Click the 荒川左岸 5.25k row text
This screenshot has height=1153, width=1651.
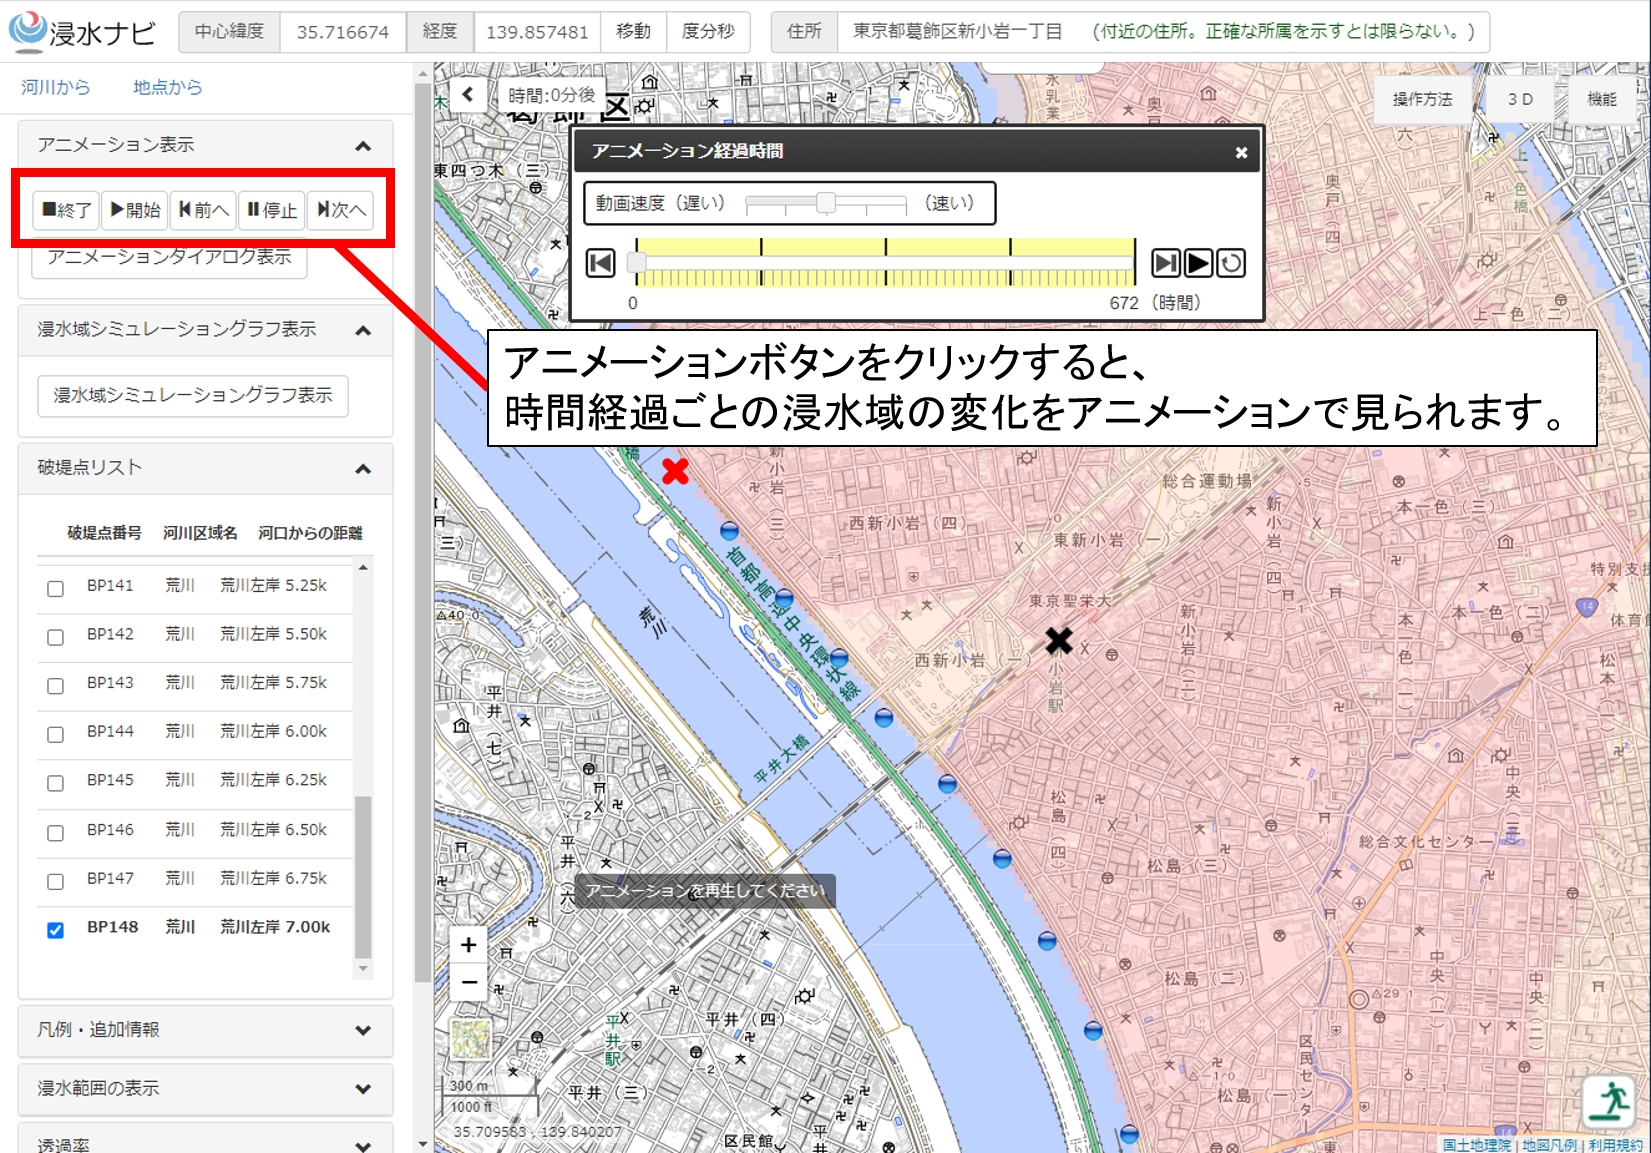(x=273, y=585)
